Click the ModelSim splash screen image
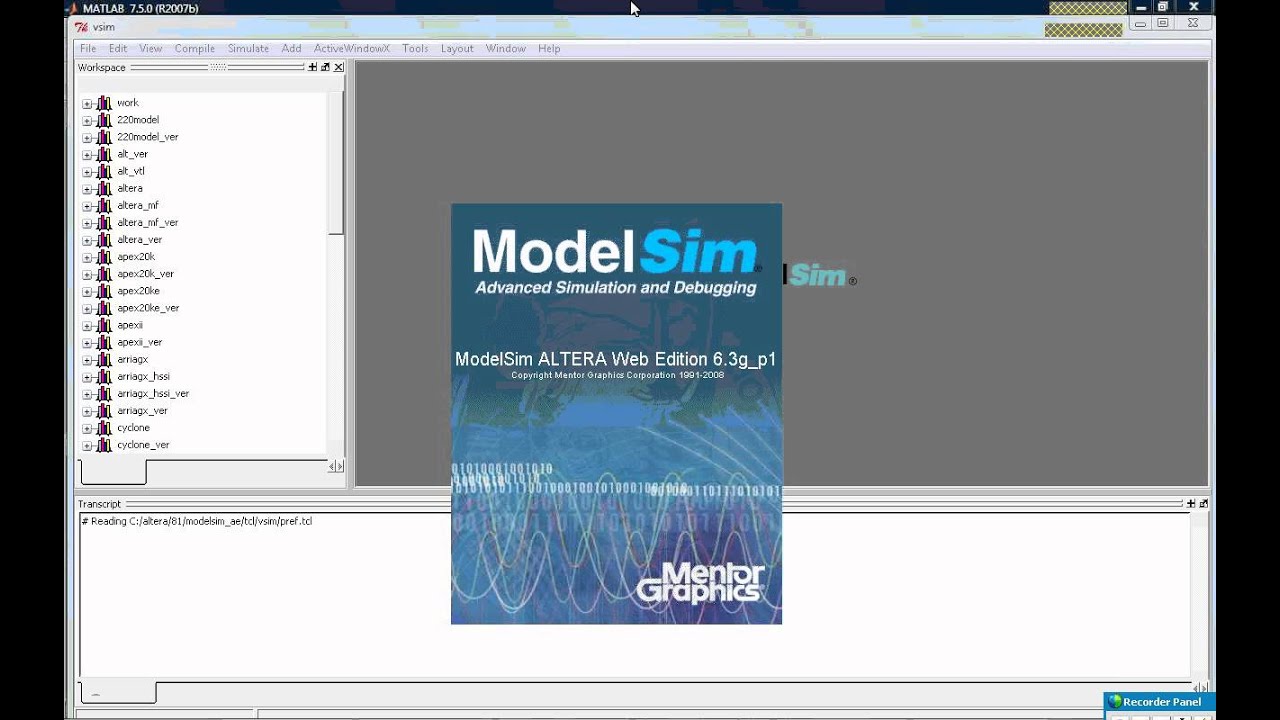The height and width of the screenshot is (720, 1280). point(616,414)
